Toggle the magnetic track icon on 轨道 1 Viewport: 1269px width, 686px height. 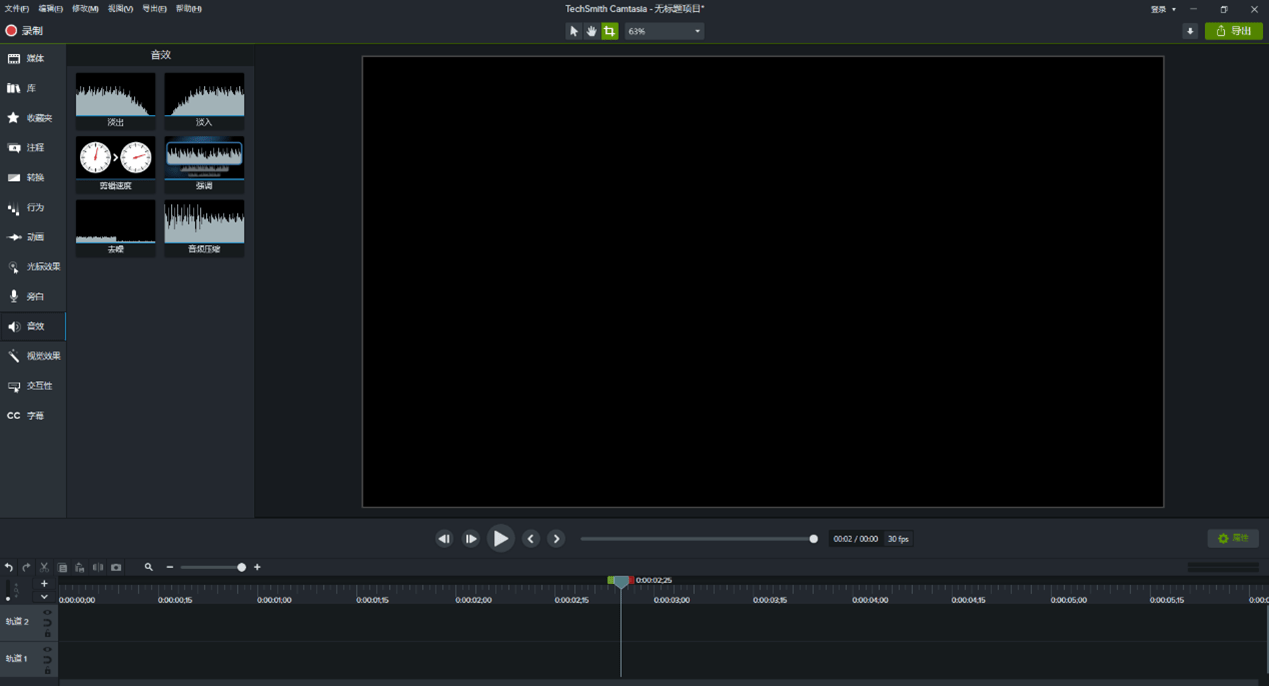click(47, 659)
